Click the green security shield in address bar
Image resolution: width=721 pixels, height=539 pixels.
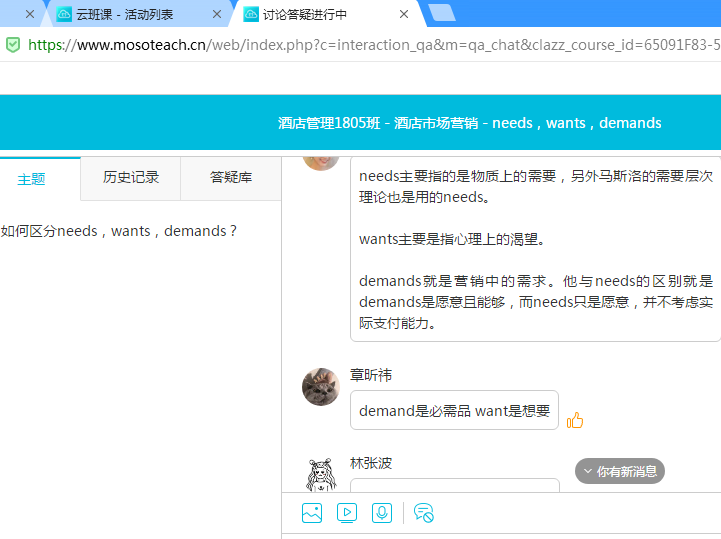pos(13,45)
